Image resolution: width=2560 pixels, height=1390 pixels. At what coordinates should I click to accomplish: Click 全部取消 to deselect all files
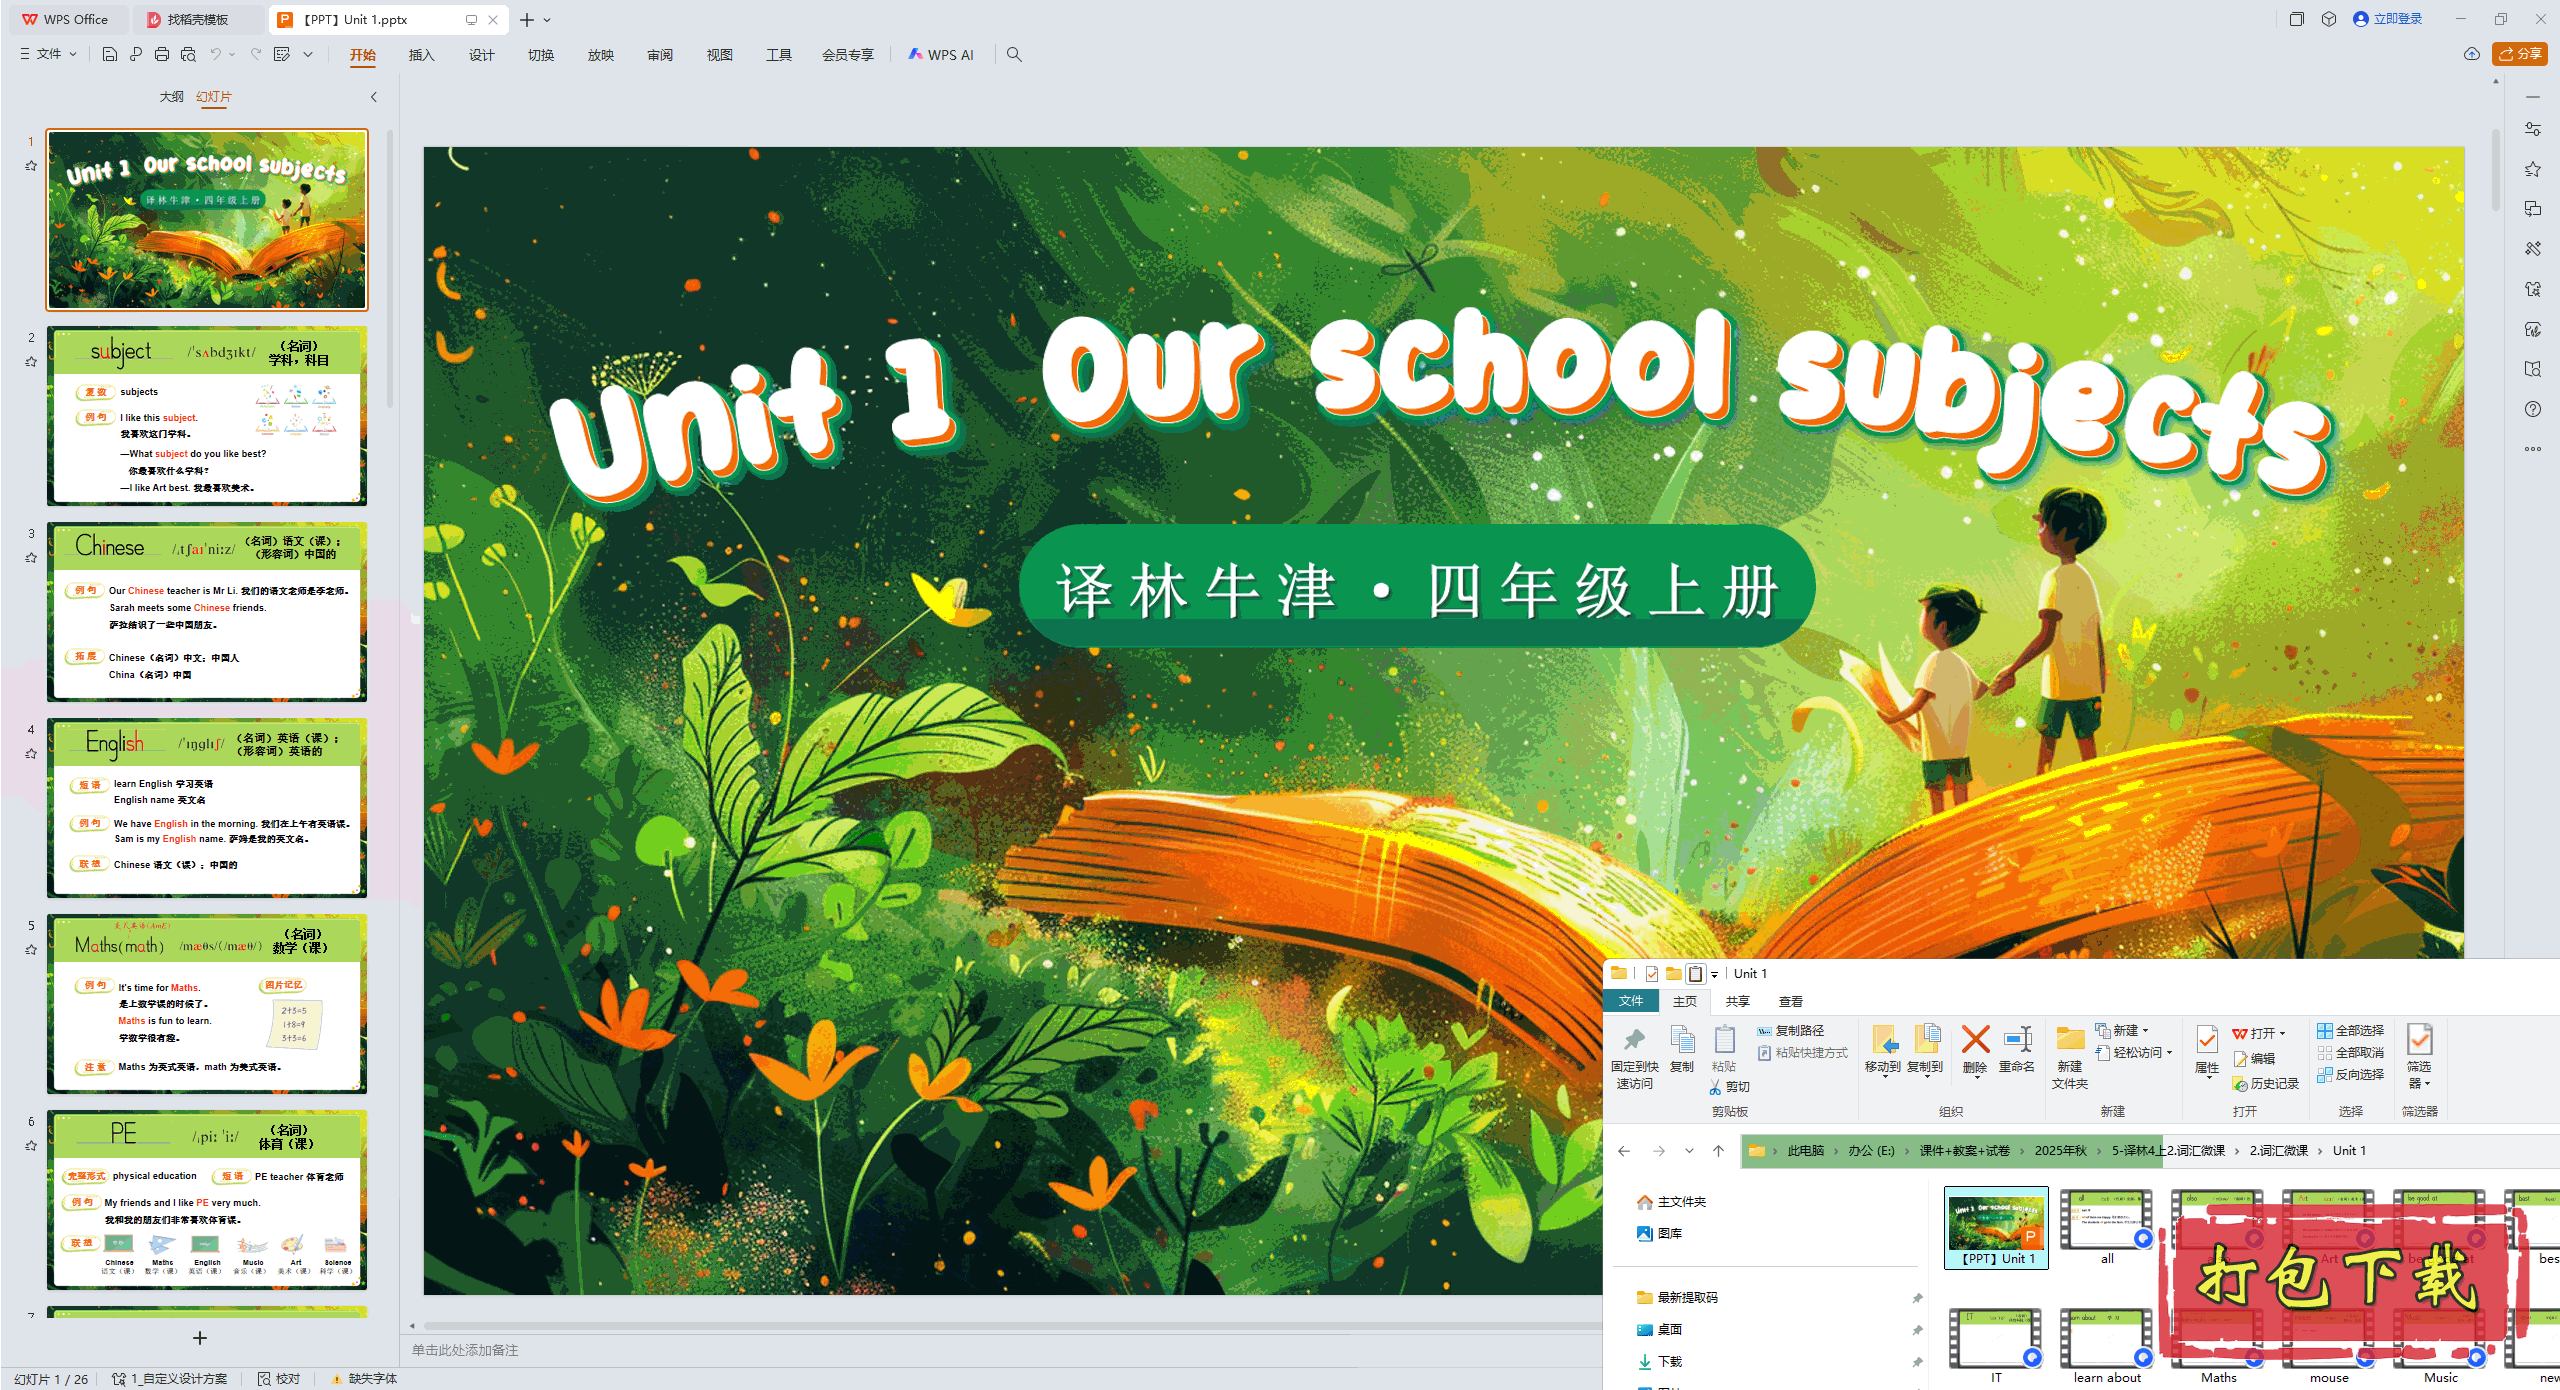click(2352, 1051)
